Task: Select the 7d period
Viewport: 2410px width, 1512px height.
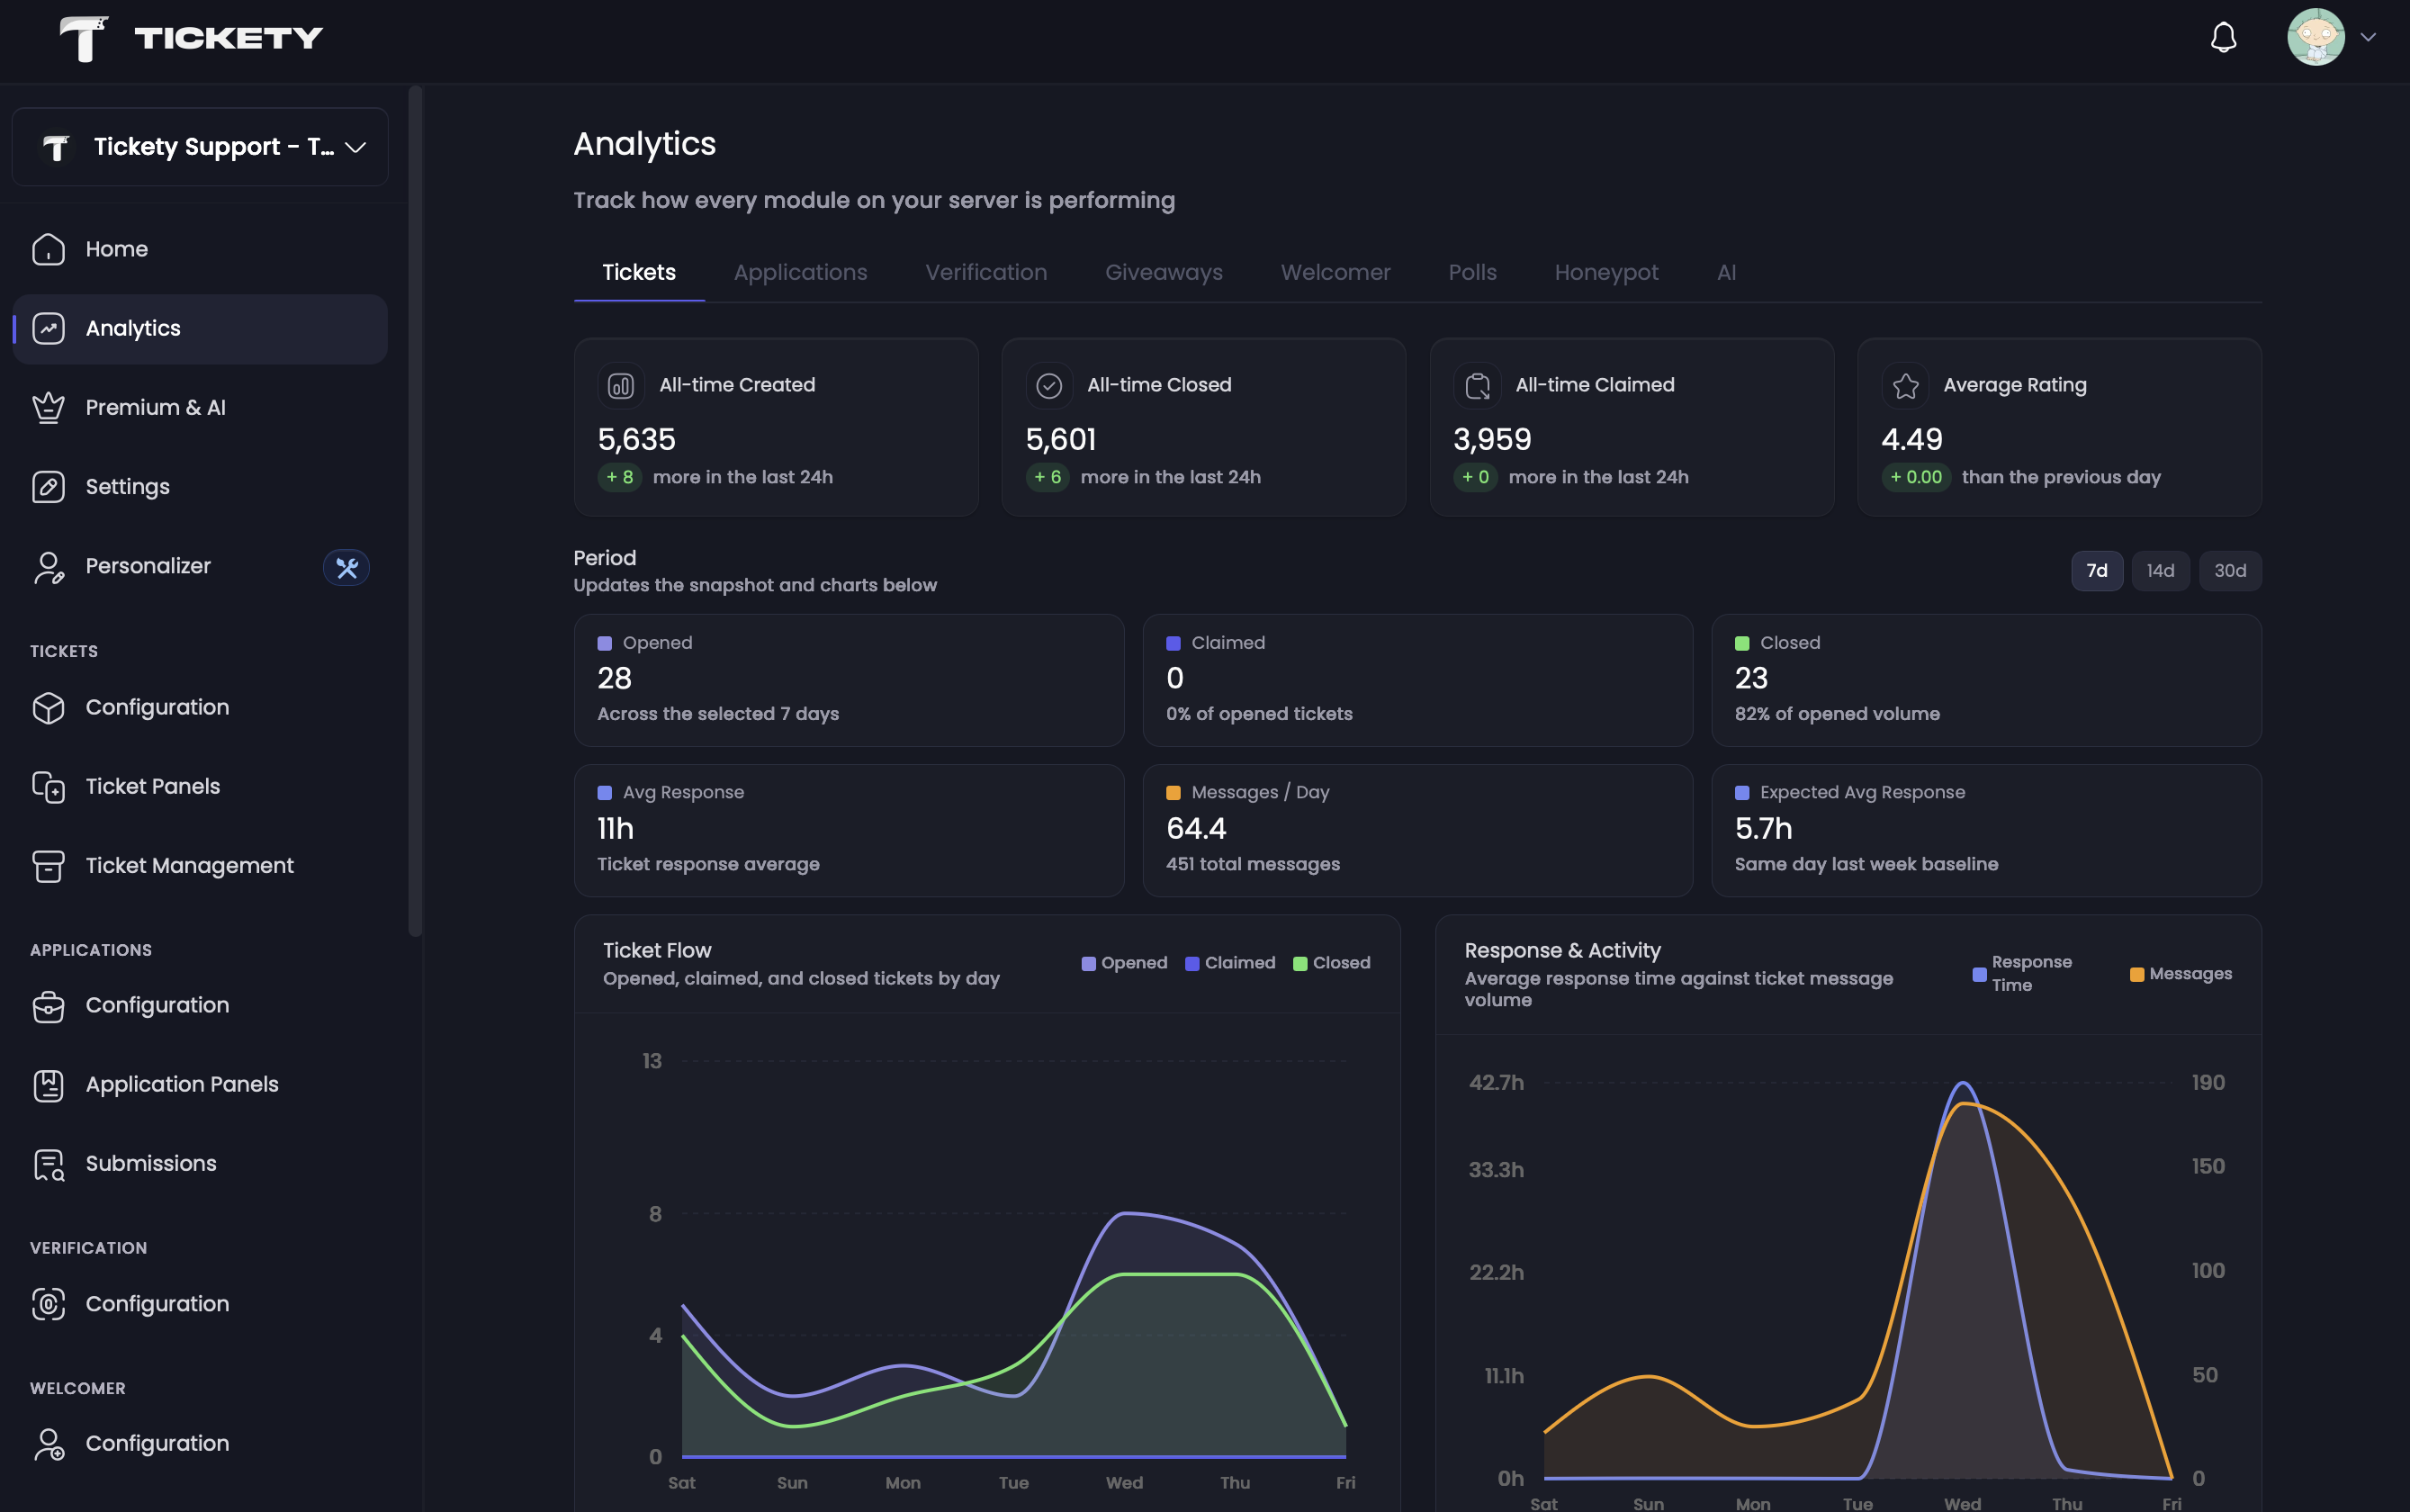Action: click(x=2097, y=571)
